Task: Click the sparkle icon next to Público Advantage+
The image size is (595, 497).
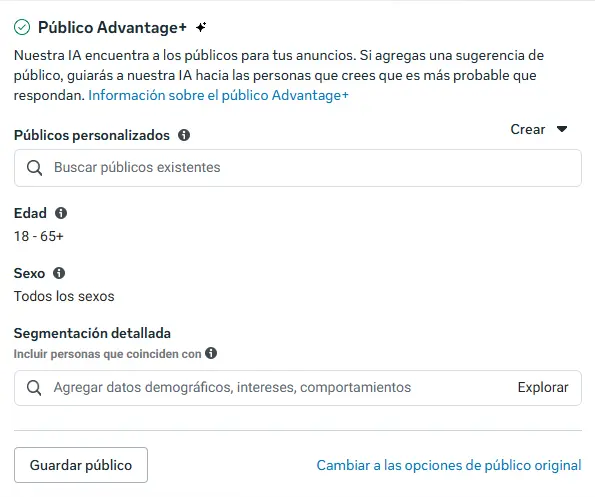Action: (x=201, y=27)
